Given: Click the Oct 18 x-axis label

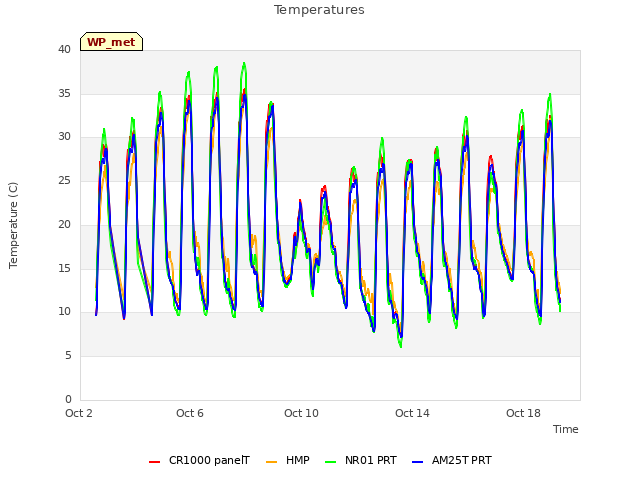Looking at the screenshot, I should point(523,413).
